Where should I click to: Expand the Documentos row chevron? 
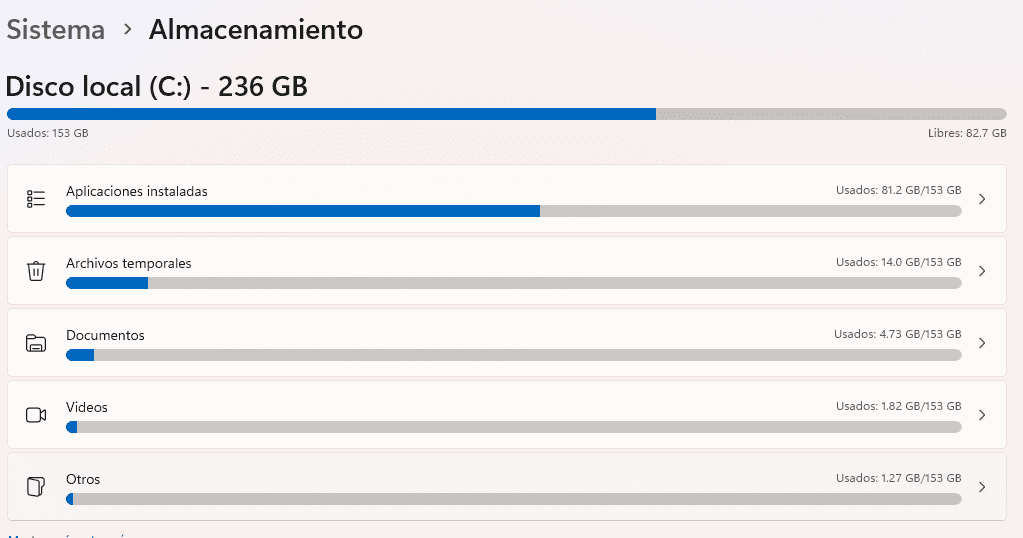pos(982,343)
